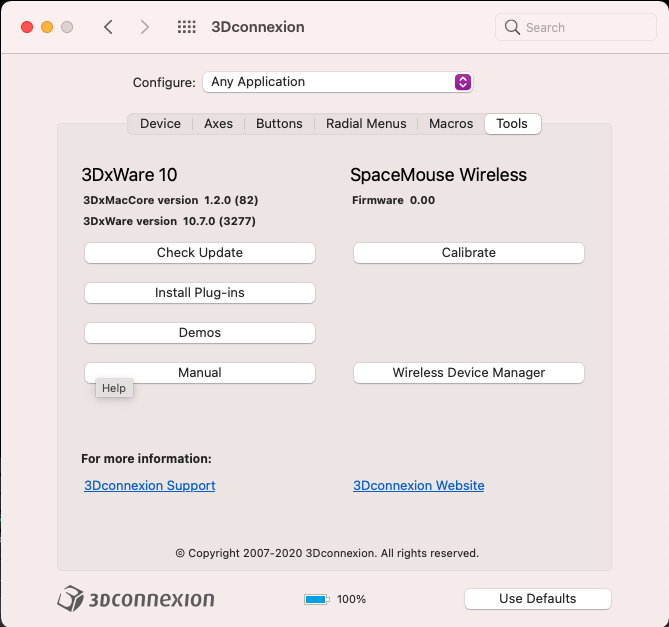Open the Radial Menus tab
669x627 pixels.
pyautogui.click(x=366, y=124)
